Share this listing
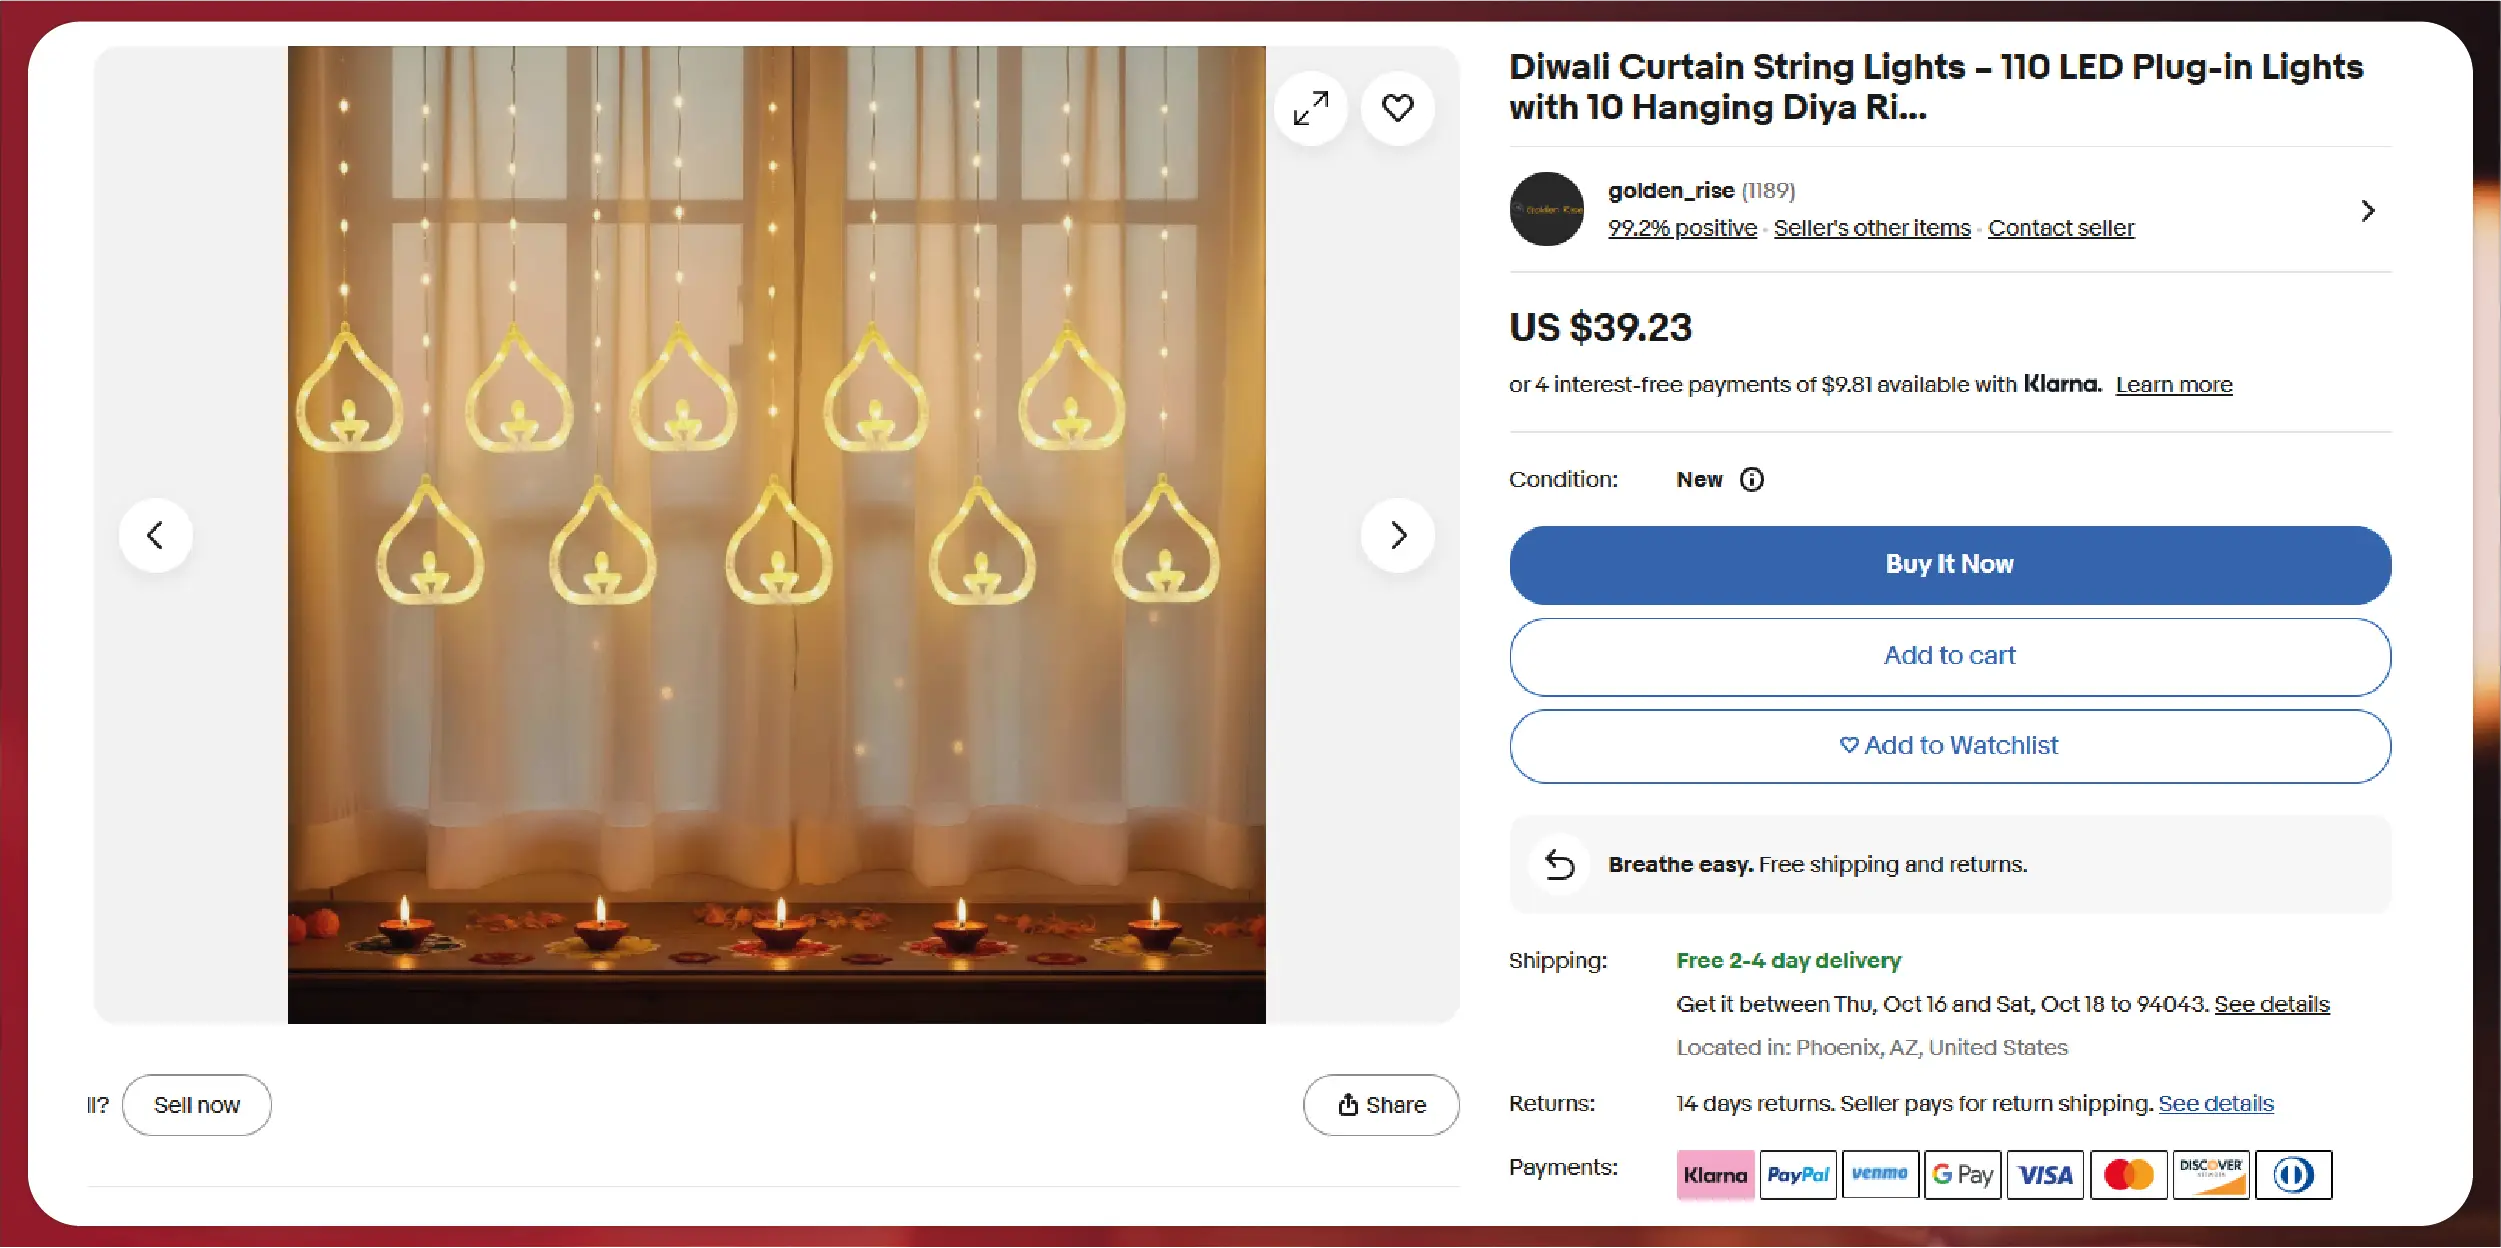This screenshot has height=1248, width=2501. click(x=1380, y=1105)
